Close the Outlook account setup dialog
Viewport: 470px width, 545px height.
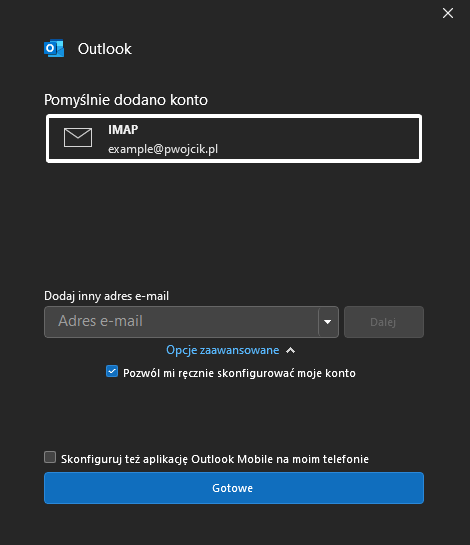448,13
